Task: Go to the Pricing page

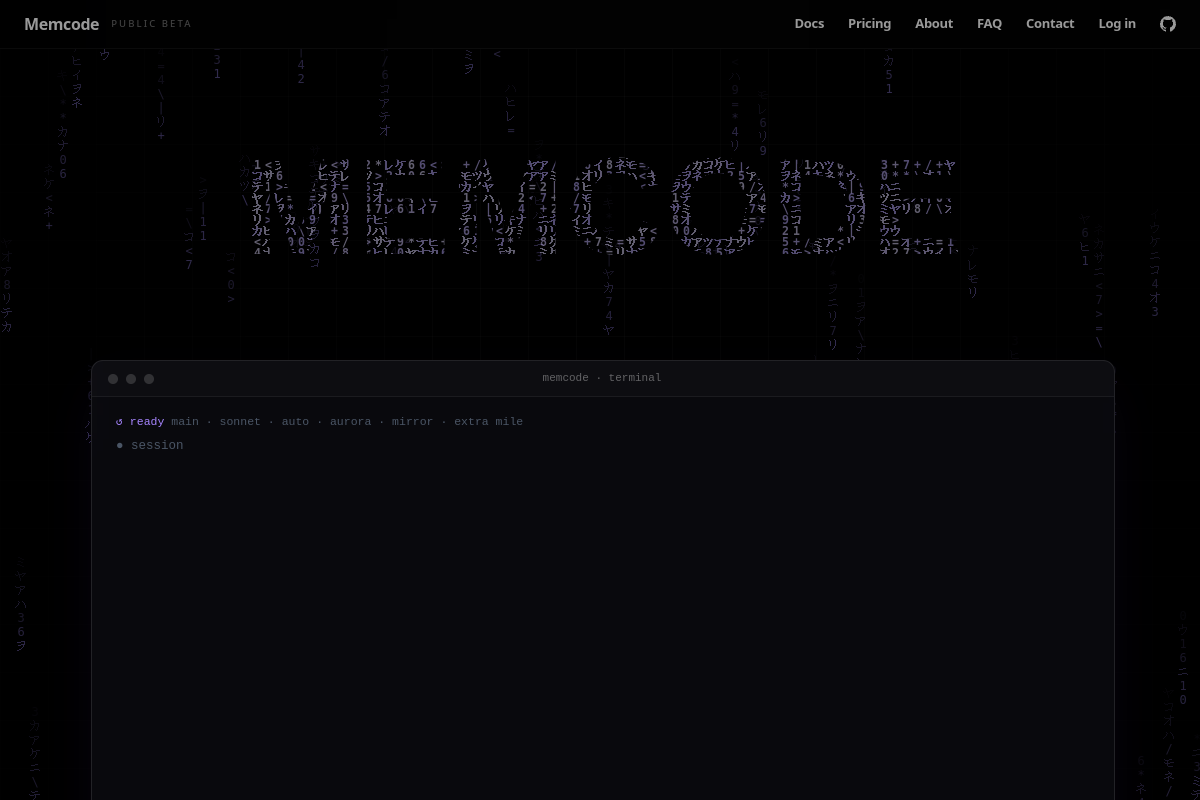Action: [x=869, y=24]
